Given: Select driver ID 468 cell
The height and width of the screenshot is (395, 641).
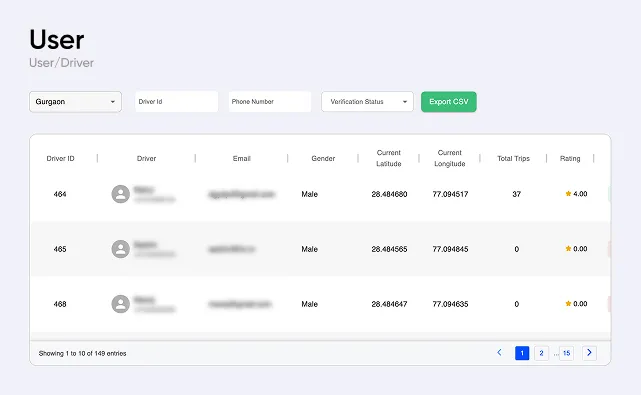Looking at the screenshot, I should coord(60,304).
